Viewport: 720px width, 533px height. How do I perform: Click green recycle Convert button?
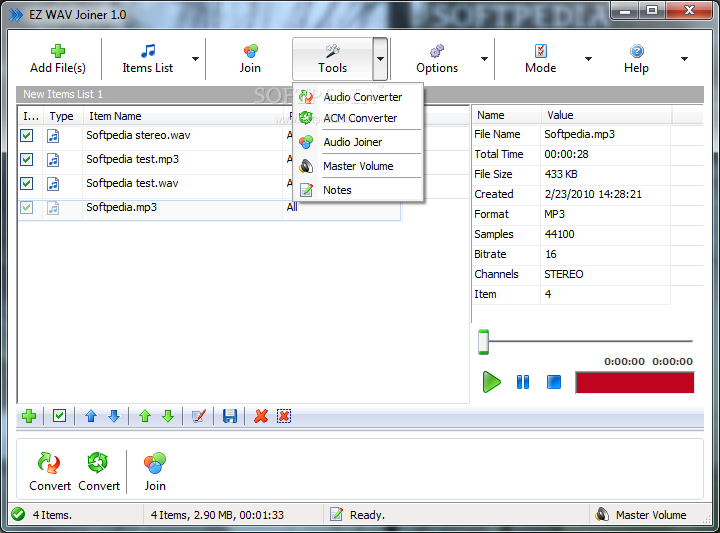tap(99, 471)
